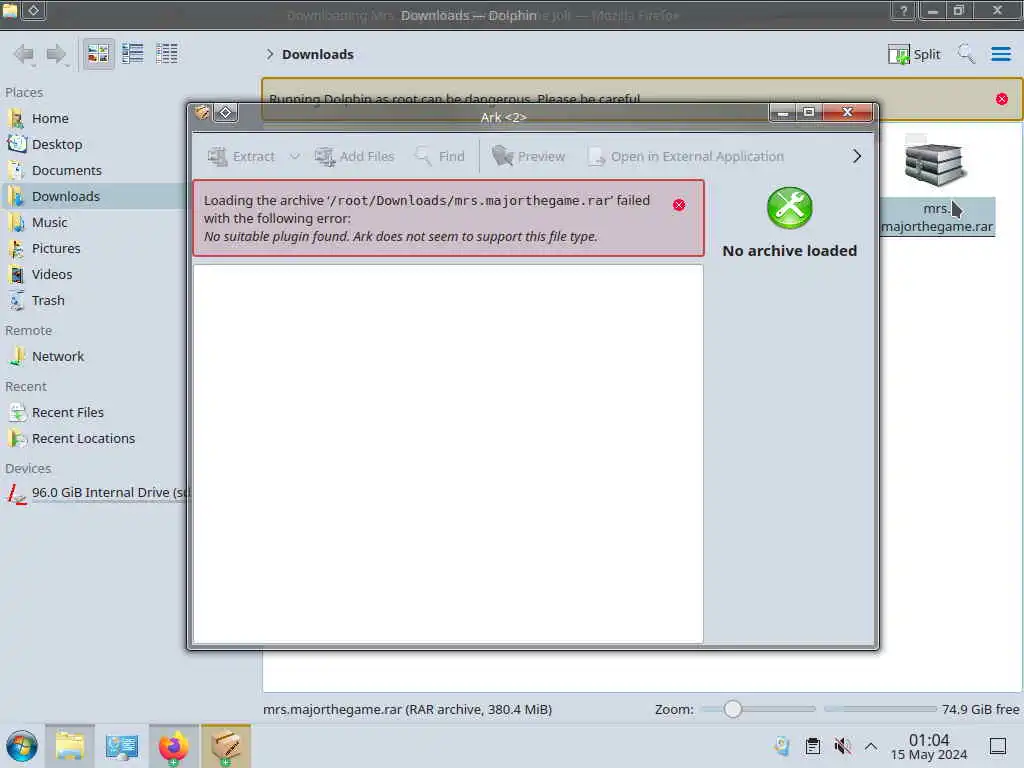Close the Ark archive loading error message
The image size is (1024, 768).
679,205
